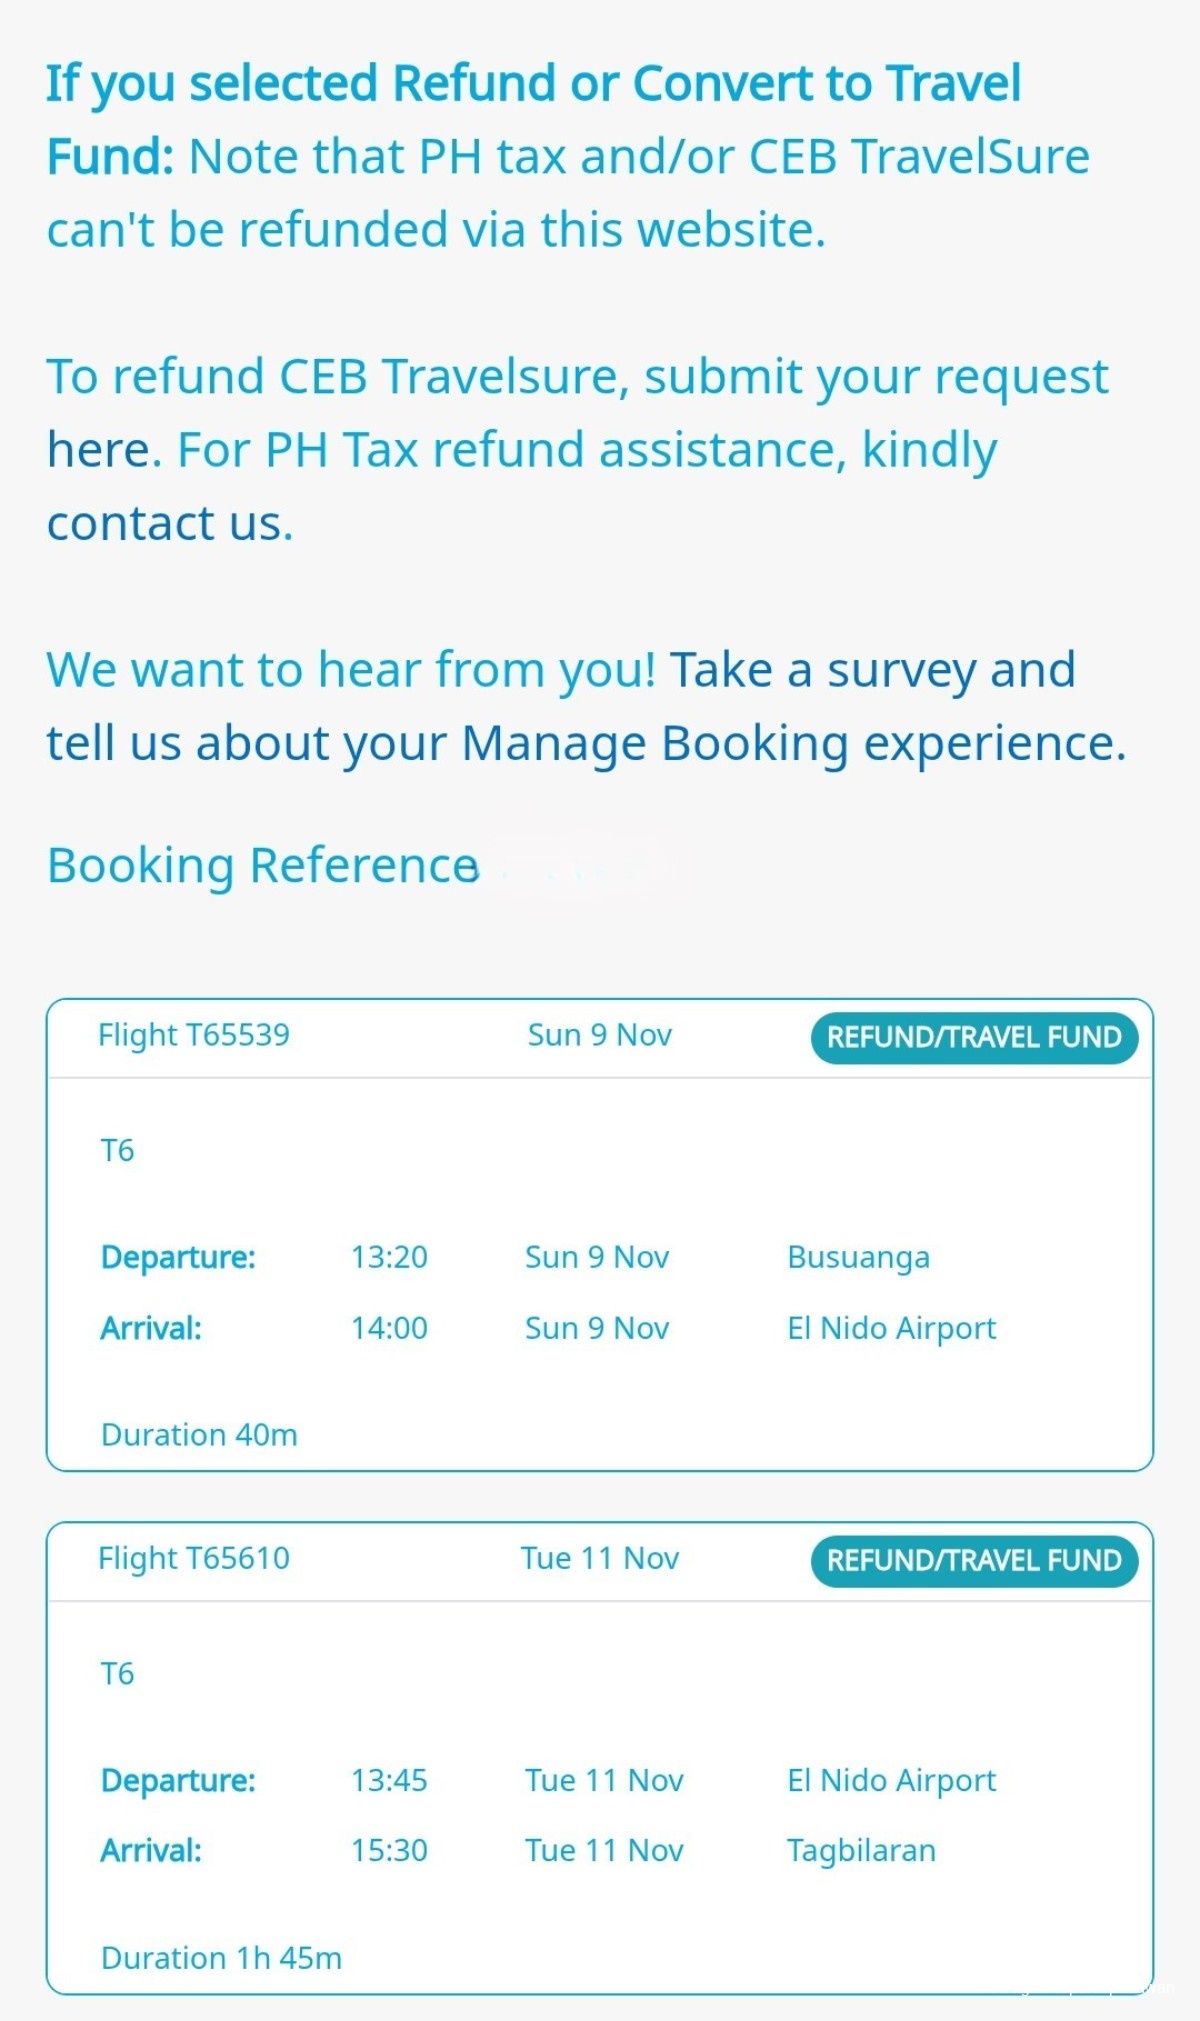Open the "contact us" link
Screen dimensions: 1200x2021
point(168,523)
